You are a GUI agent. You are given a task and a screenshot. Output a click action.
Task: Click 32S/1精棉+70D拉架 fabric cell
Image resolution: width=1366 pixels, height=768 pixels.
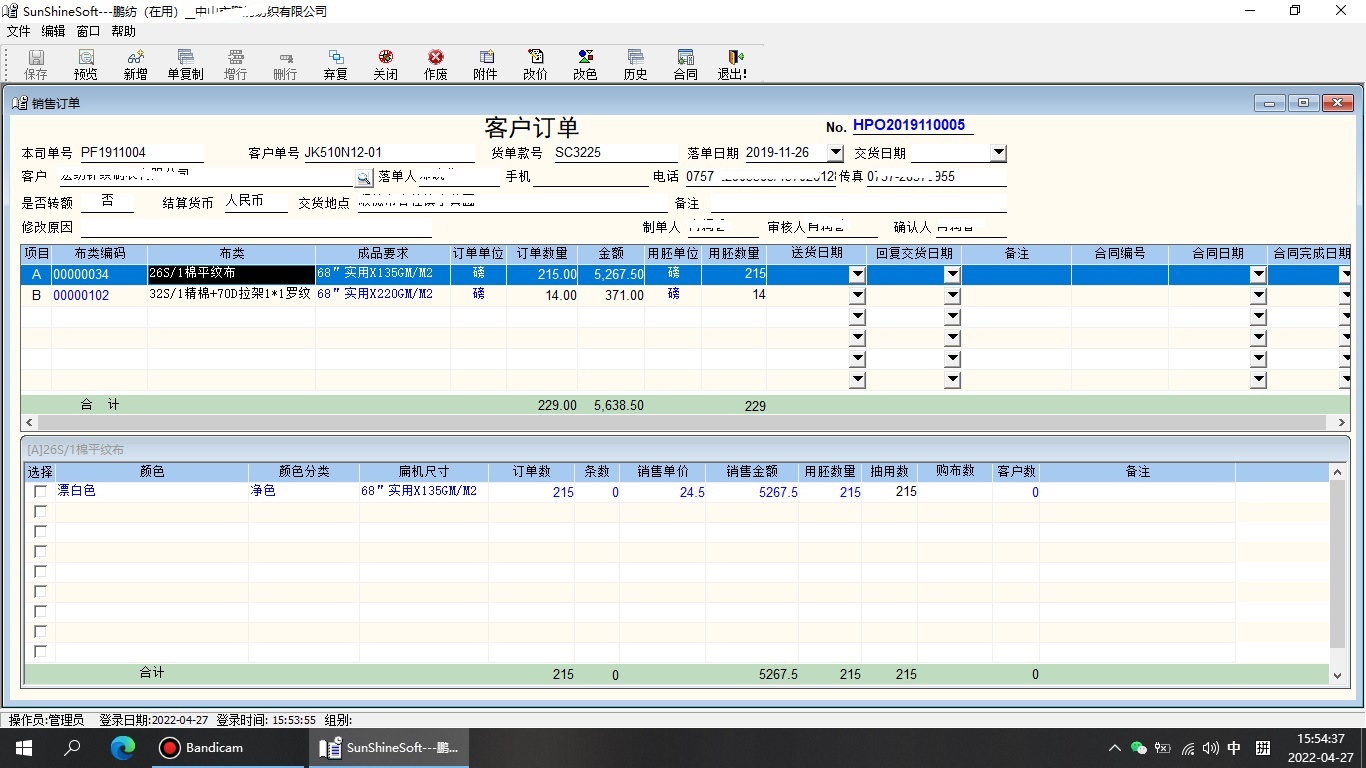(231, 295)
